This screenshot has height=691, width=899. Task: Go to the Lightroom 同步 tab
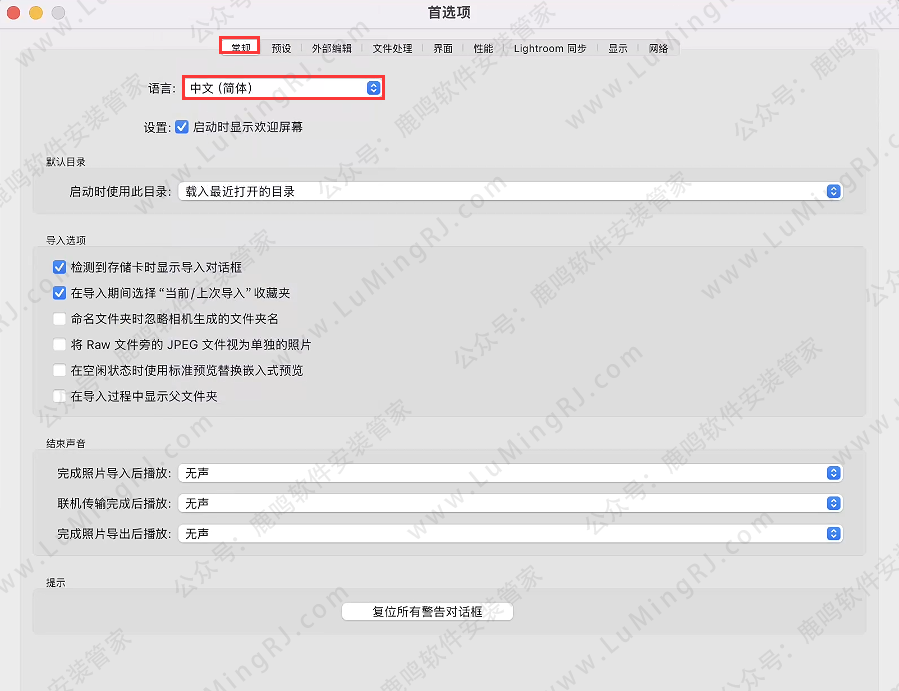point(549,47)
